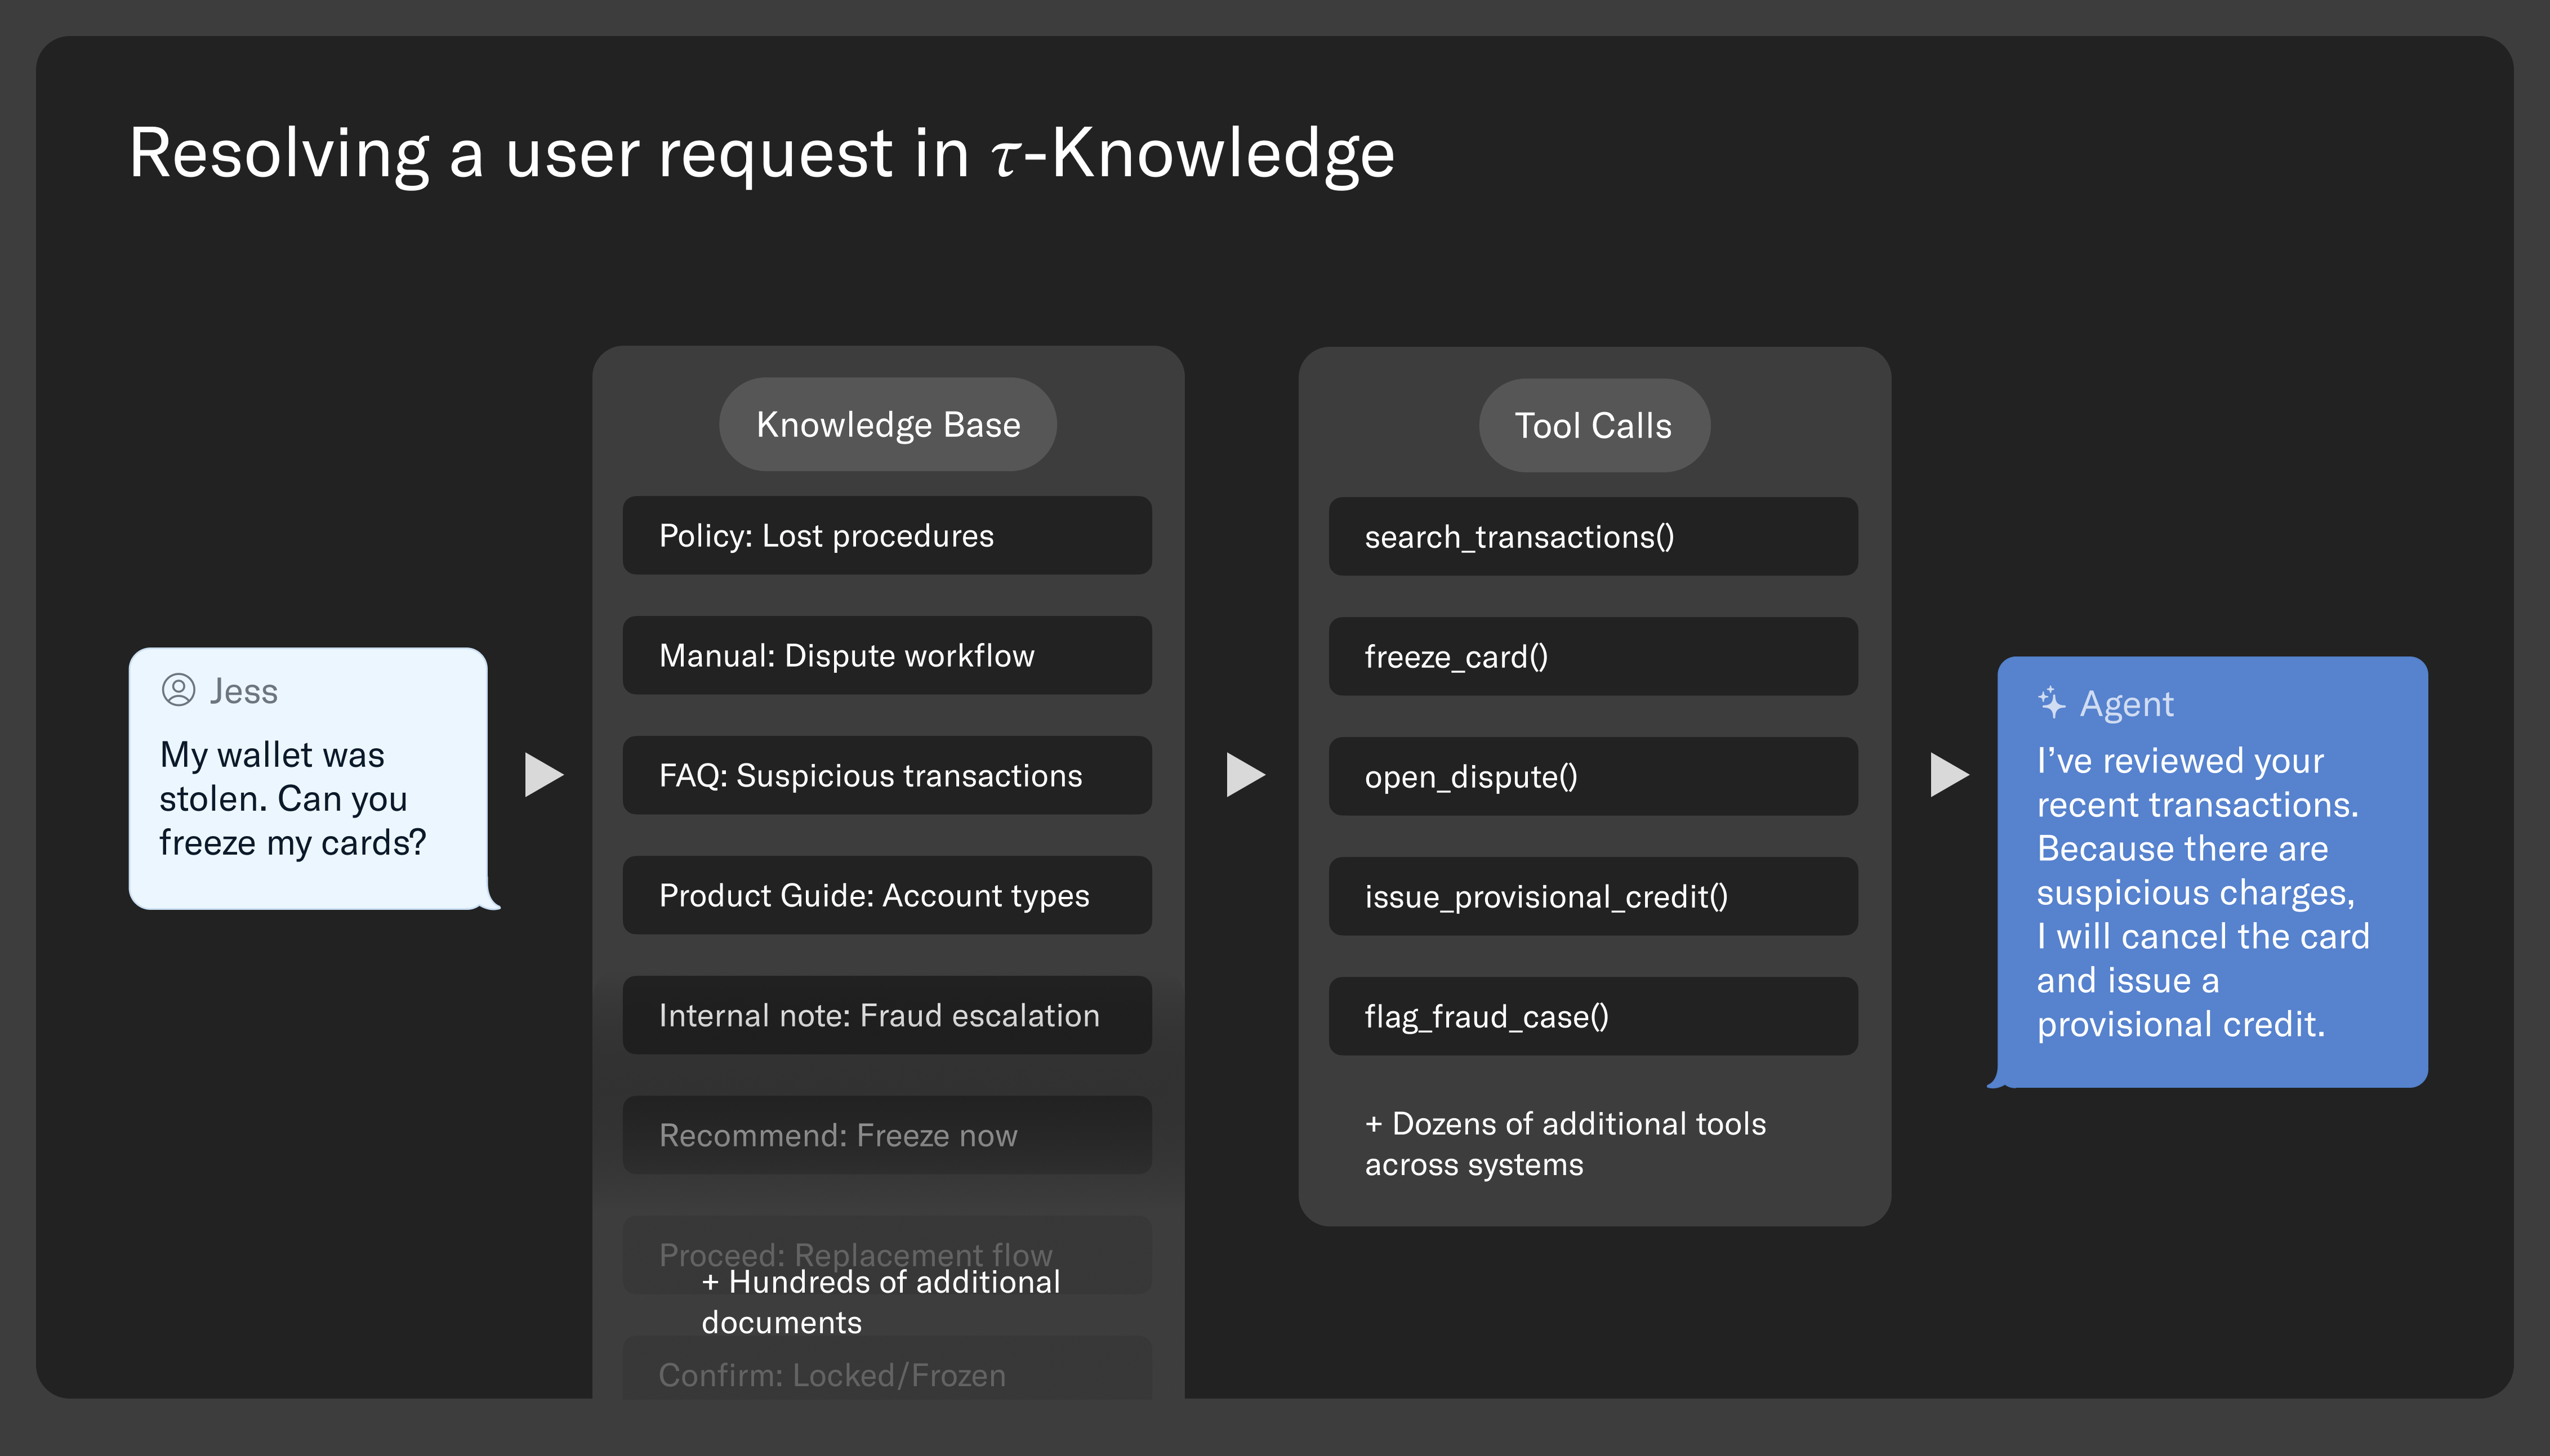Select the freeze_card() tool call

[x=1592, y=656]
